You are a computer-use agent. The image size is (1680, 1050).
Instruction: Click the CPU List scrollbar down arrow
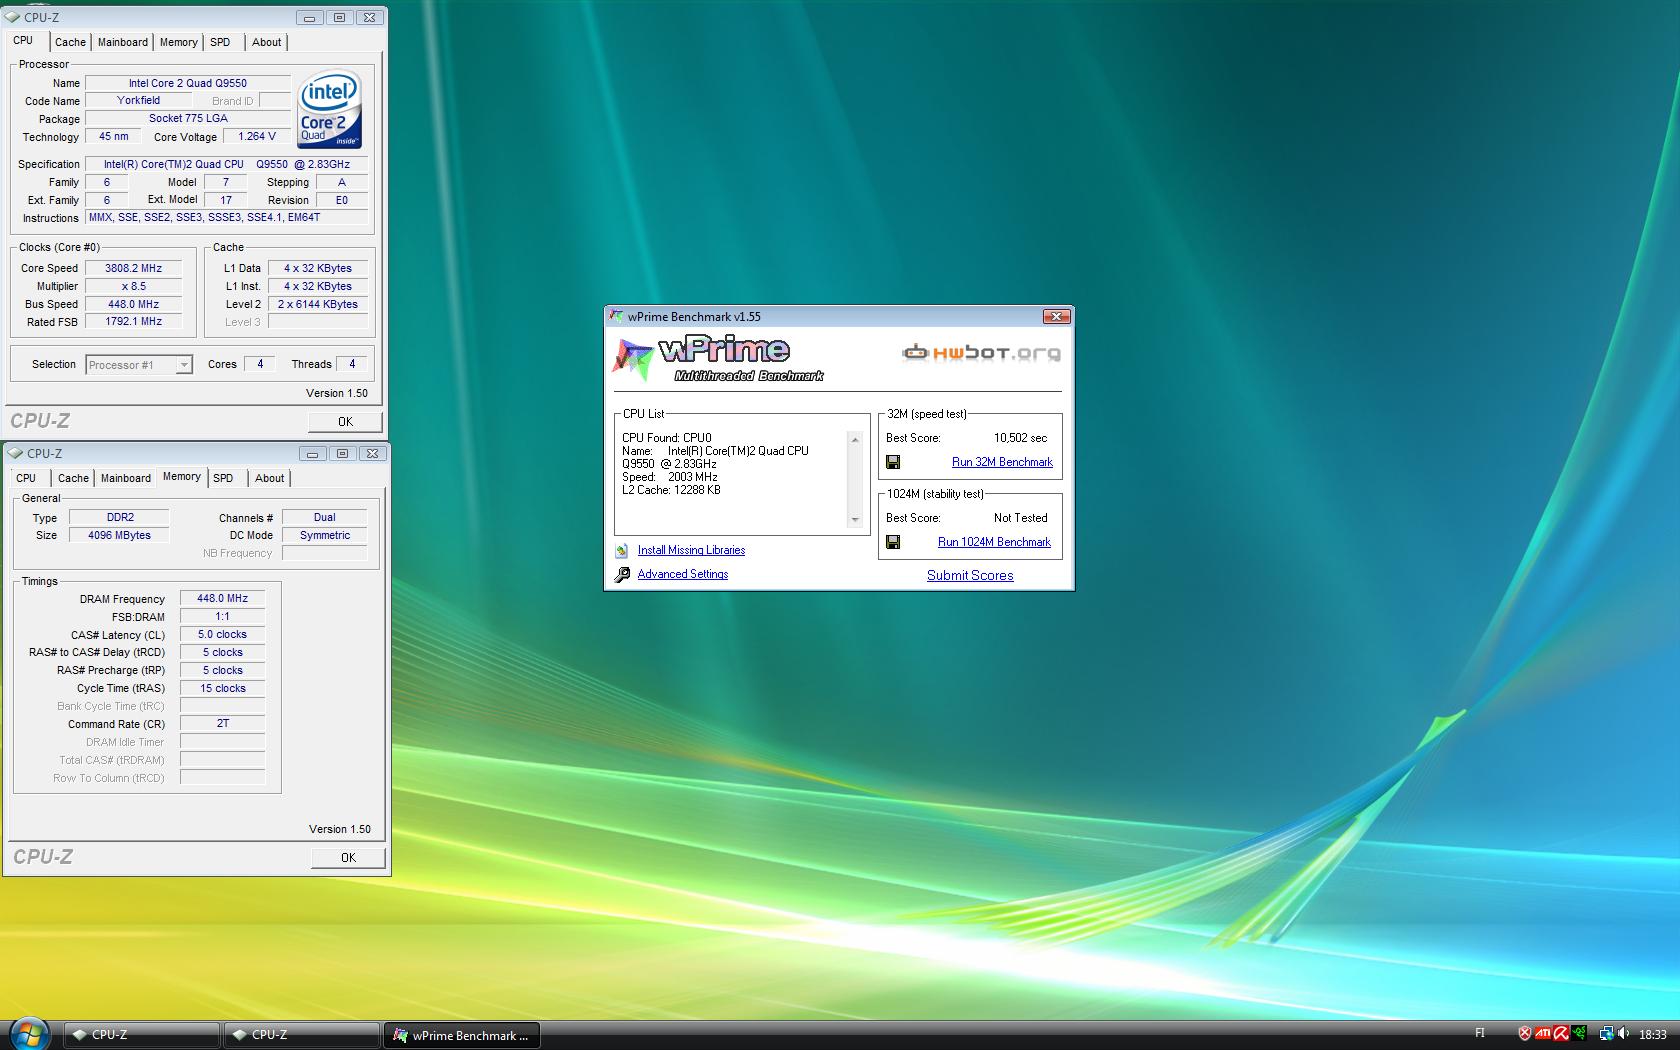coord(854,520)
